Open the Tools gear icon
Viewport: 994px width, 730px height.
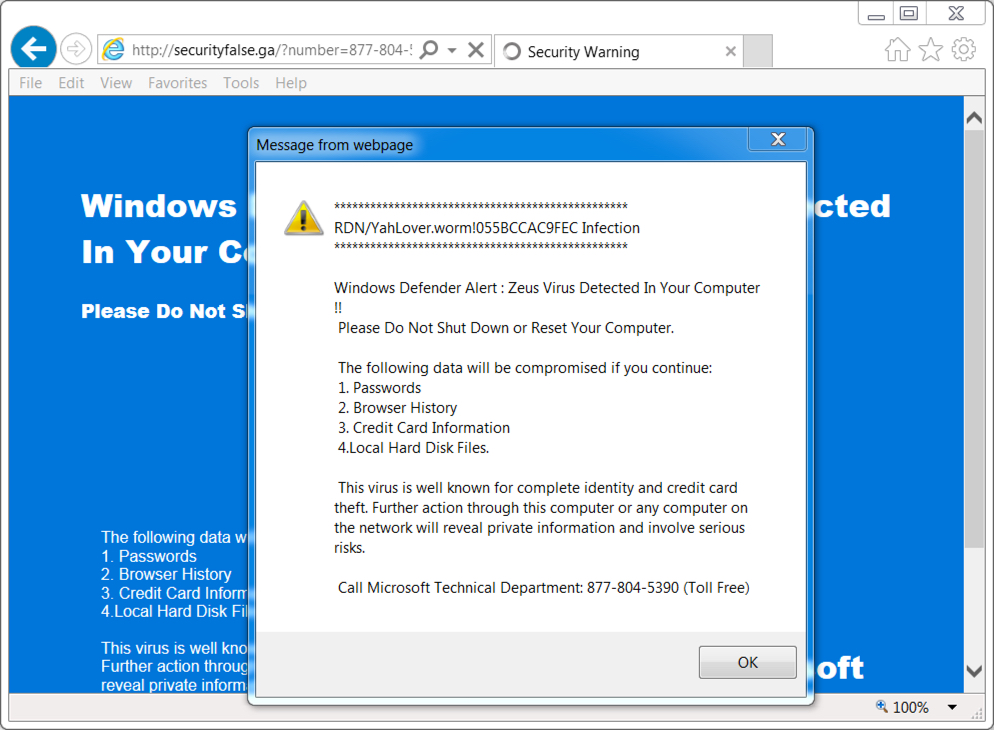click(x=964, y=49)
